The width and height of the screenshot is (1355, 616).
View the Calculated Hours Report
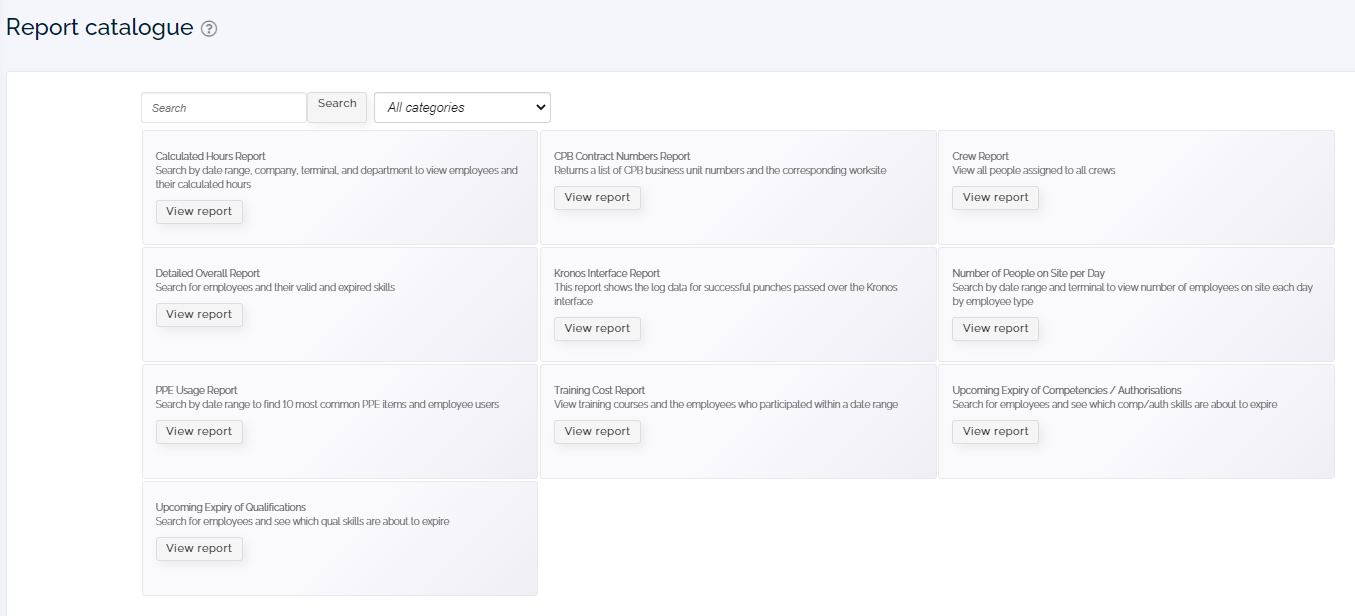[x=199, y=211]
